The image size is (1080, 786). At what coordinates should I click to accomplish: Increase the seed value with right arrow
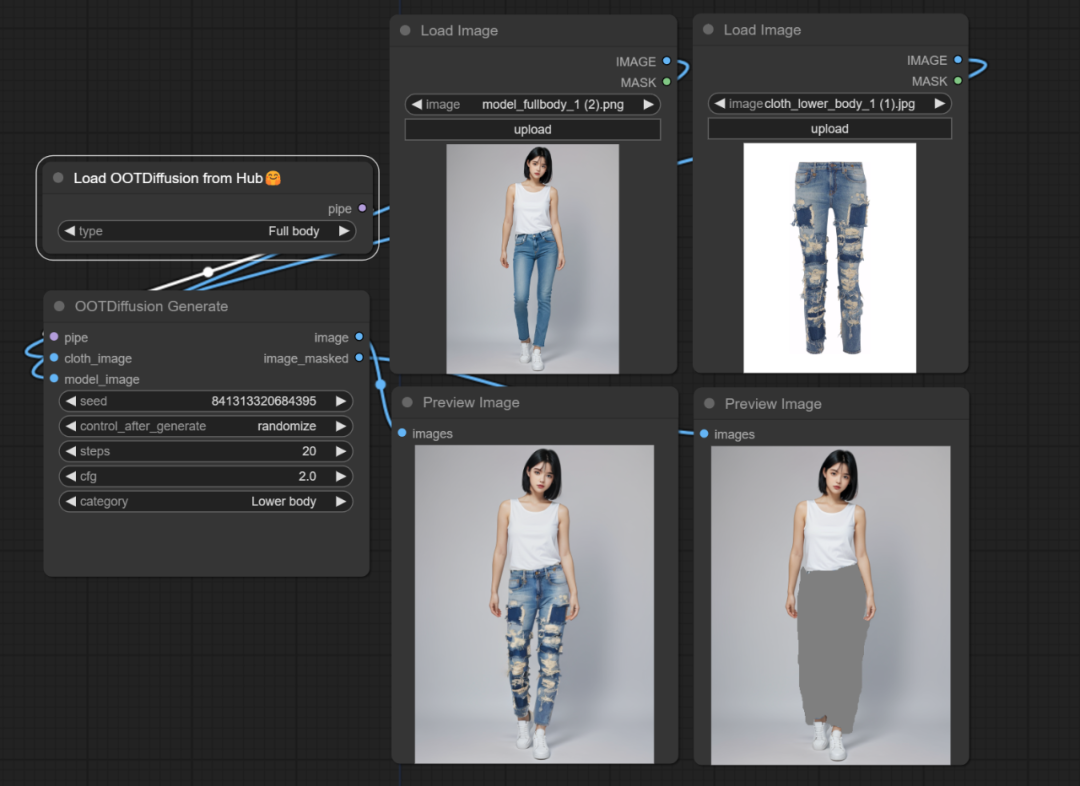coord(340,401)
